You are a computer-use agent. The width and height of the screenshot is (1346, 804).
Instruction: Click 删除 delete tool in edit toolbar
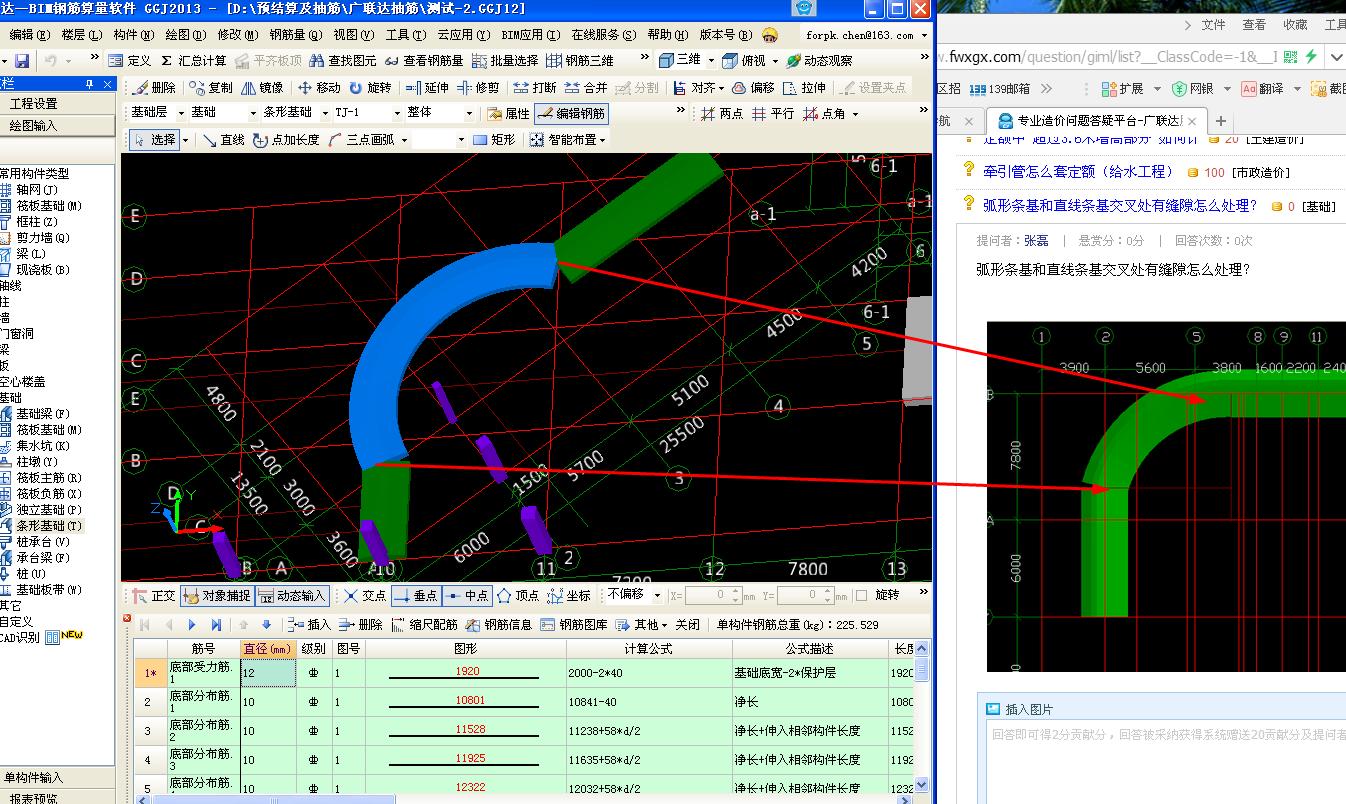154,88
